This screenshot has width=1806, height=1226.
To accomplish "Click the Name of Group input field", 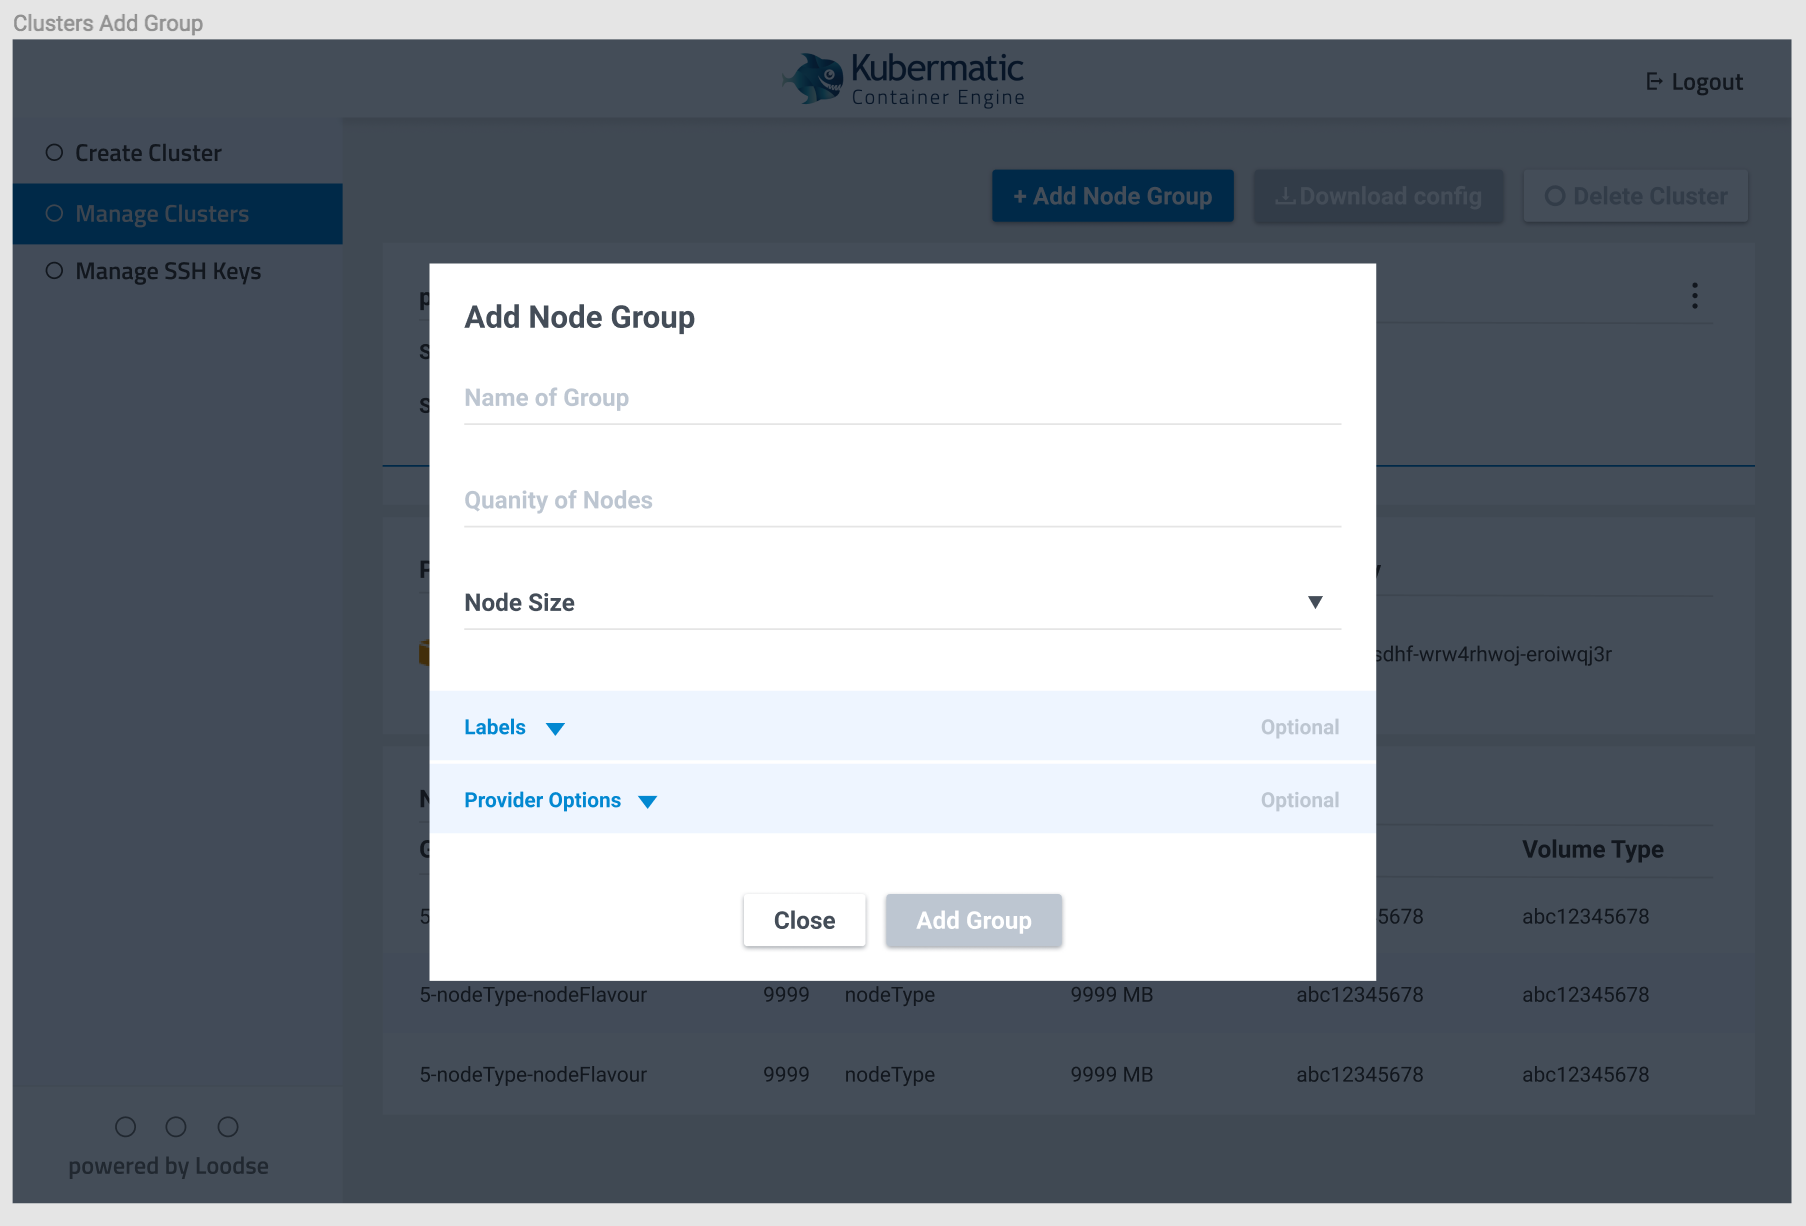I will pyautogui.click(x=900, y=398).
